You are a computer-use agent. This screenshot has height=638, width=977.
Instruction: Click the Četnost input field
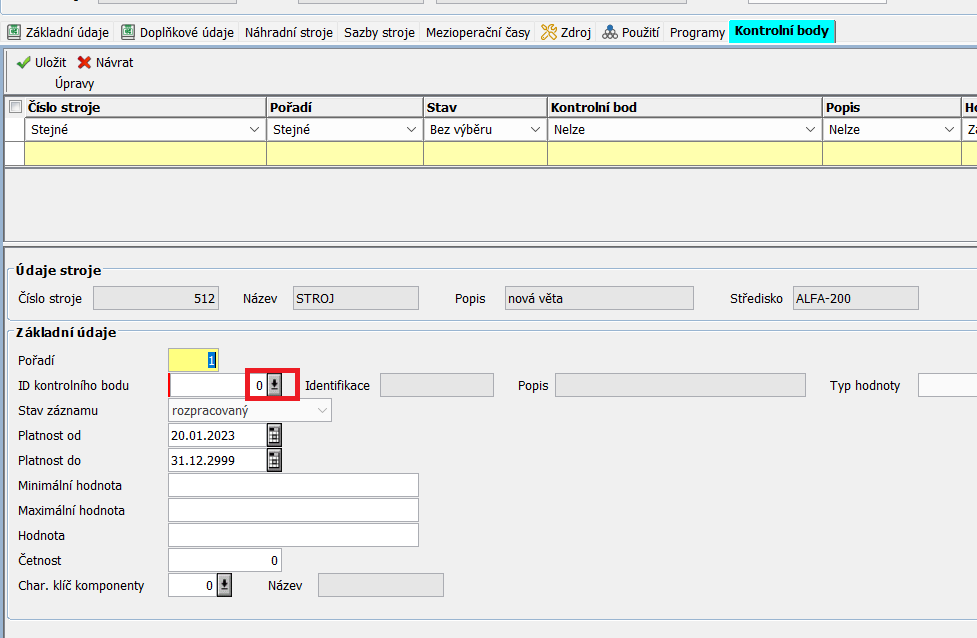224,560
